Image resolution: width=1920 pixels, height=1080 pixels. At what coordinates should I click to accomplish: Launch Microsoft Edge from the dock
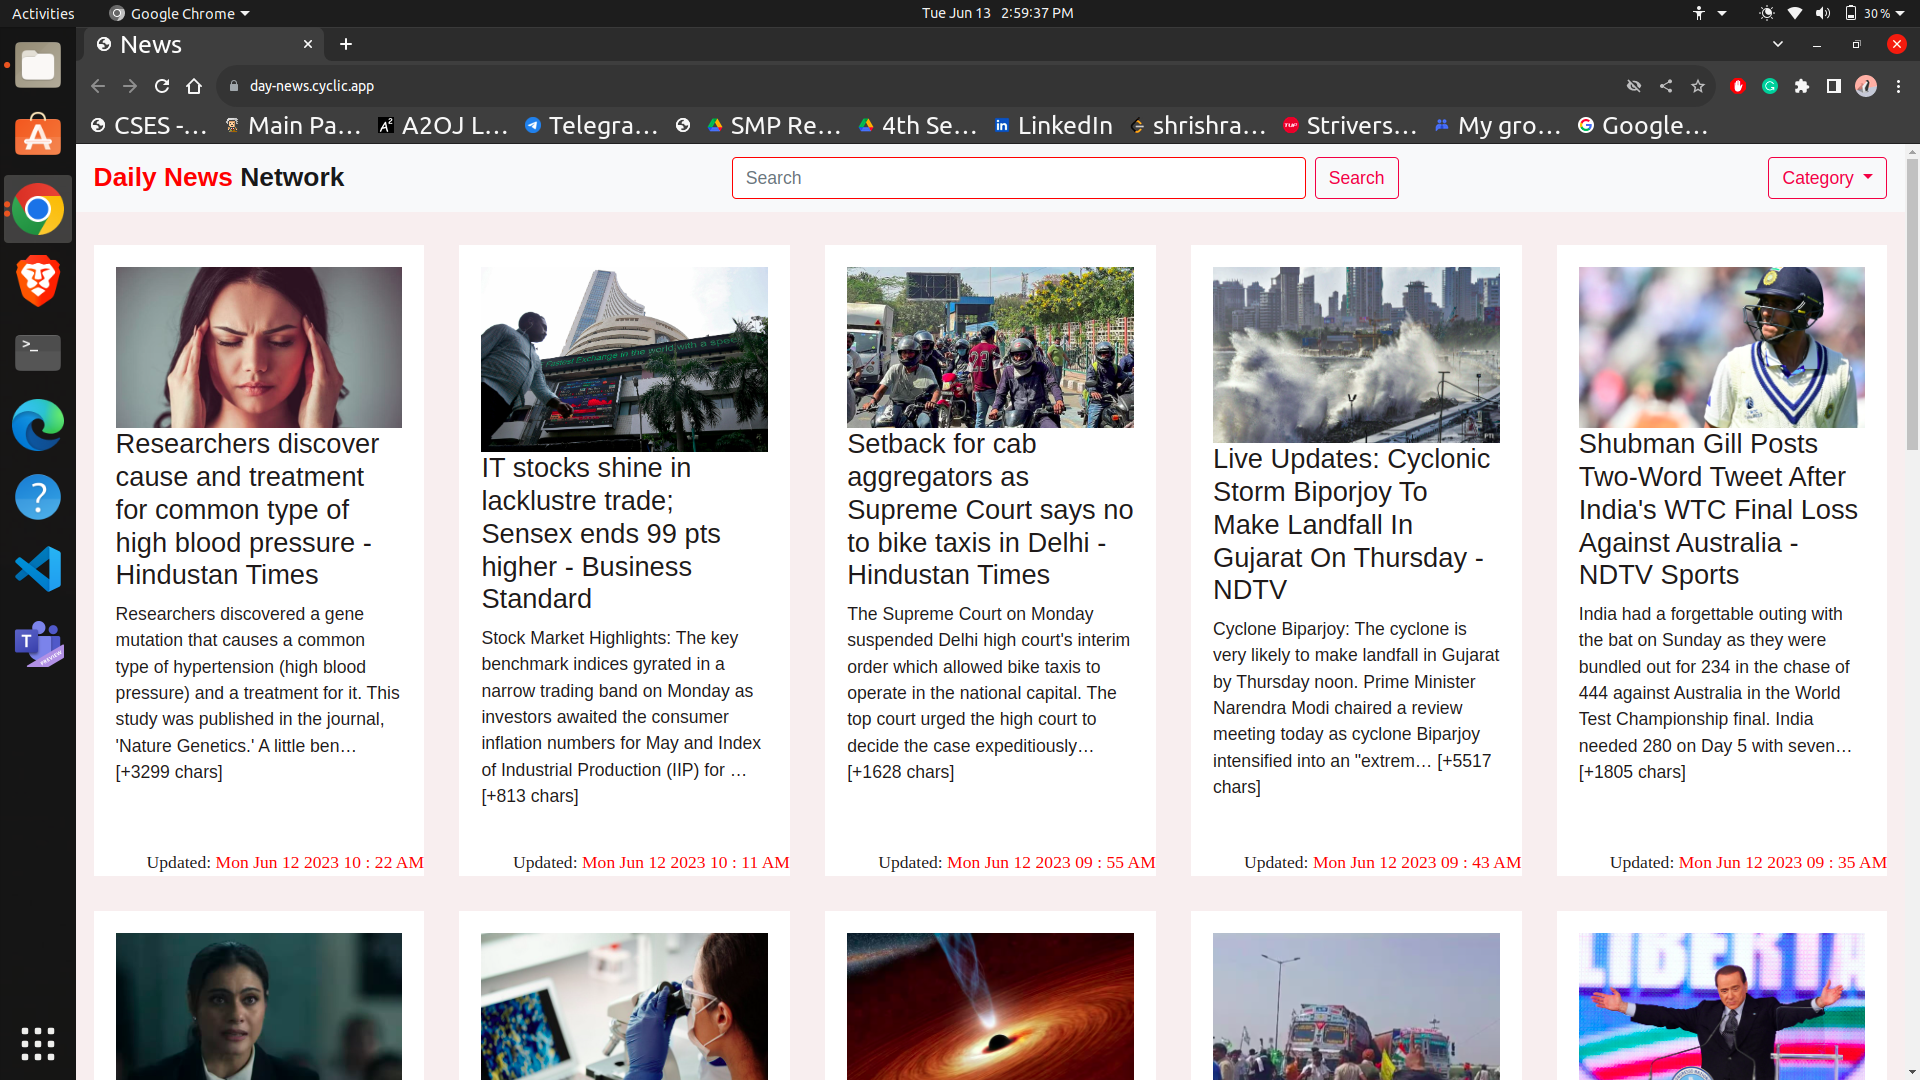38,425
